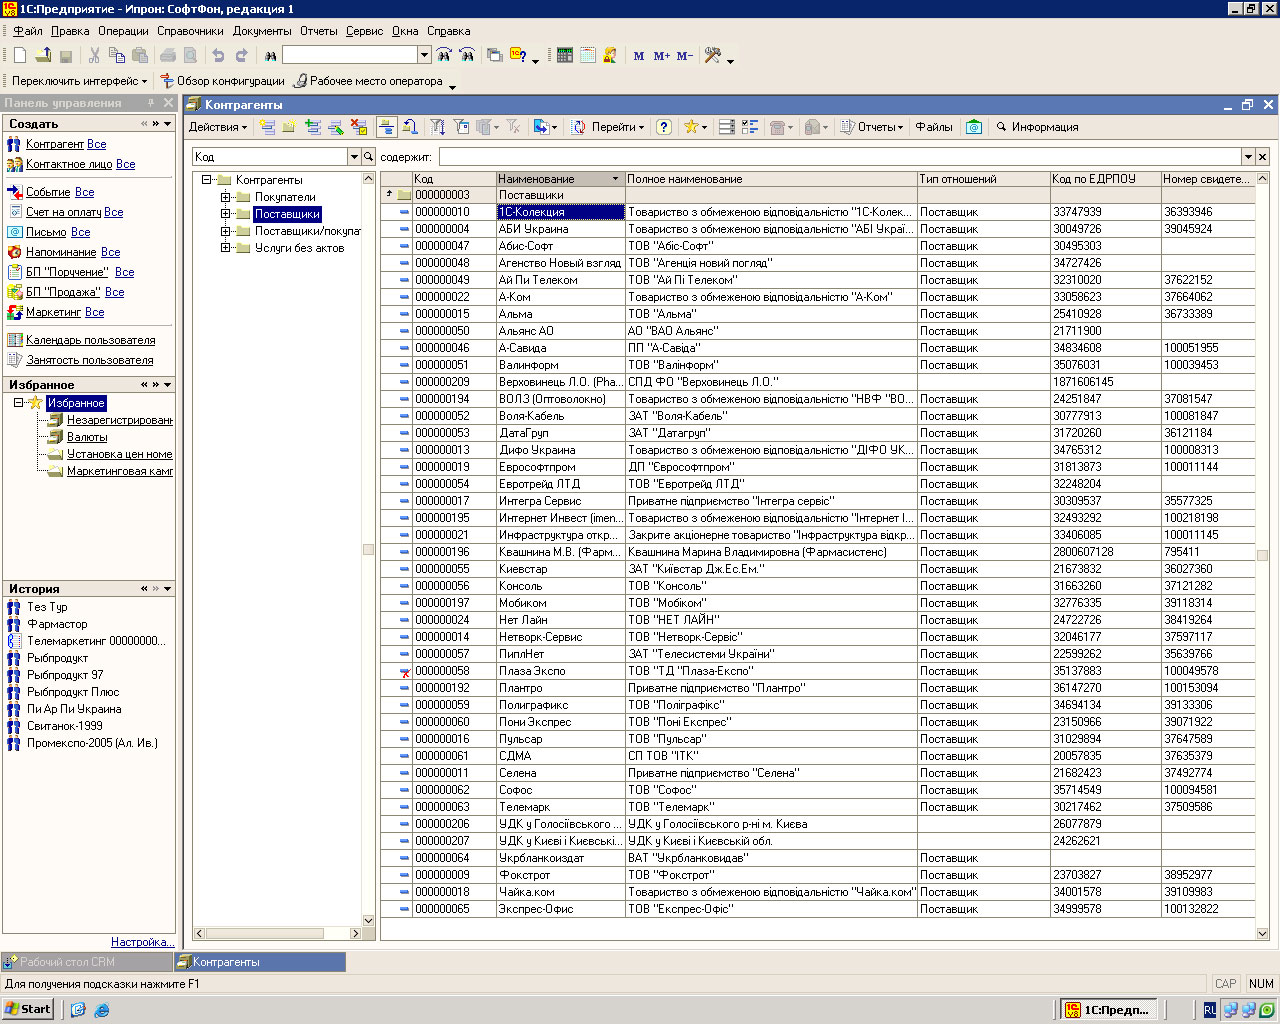Viewport: 1280px width, 1024px height.
Task: Click the email @ icon near Файлы
Action: [974, 127]
